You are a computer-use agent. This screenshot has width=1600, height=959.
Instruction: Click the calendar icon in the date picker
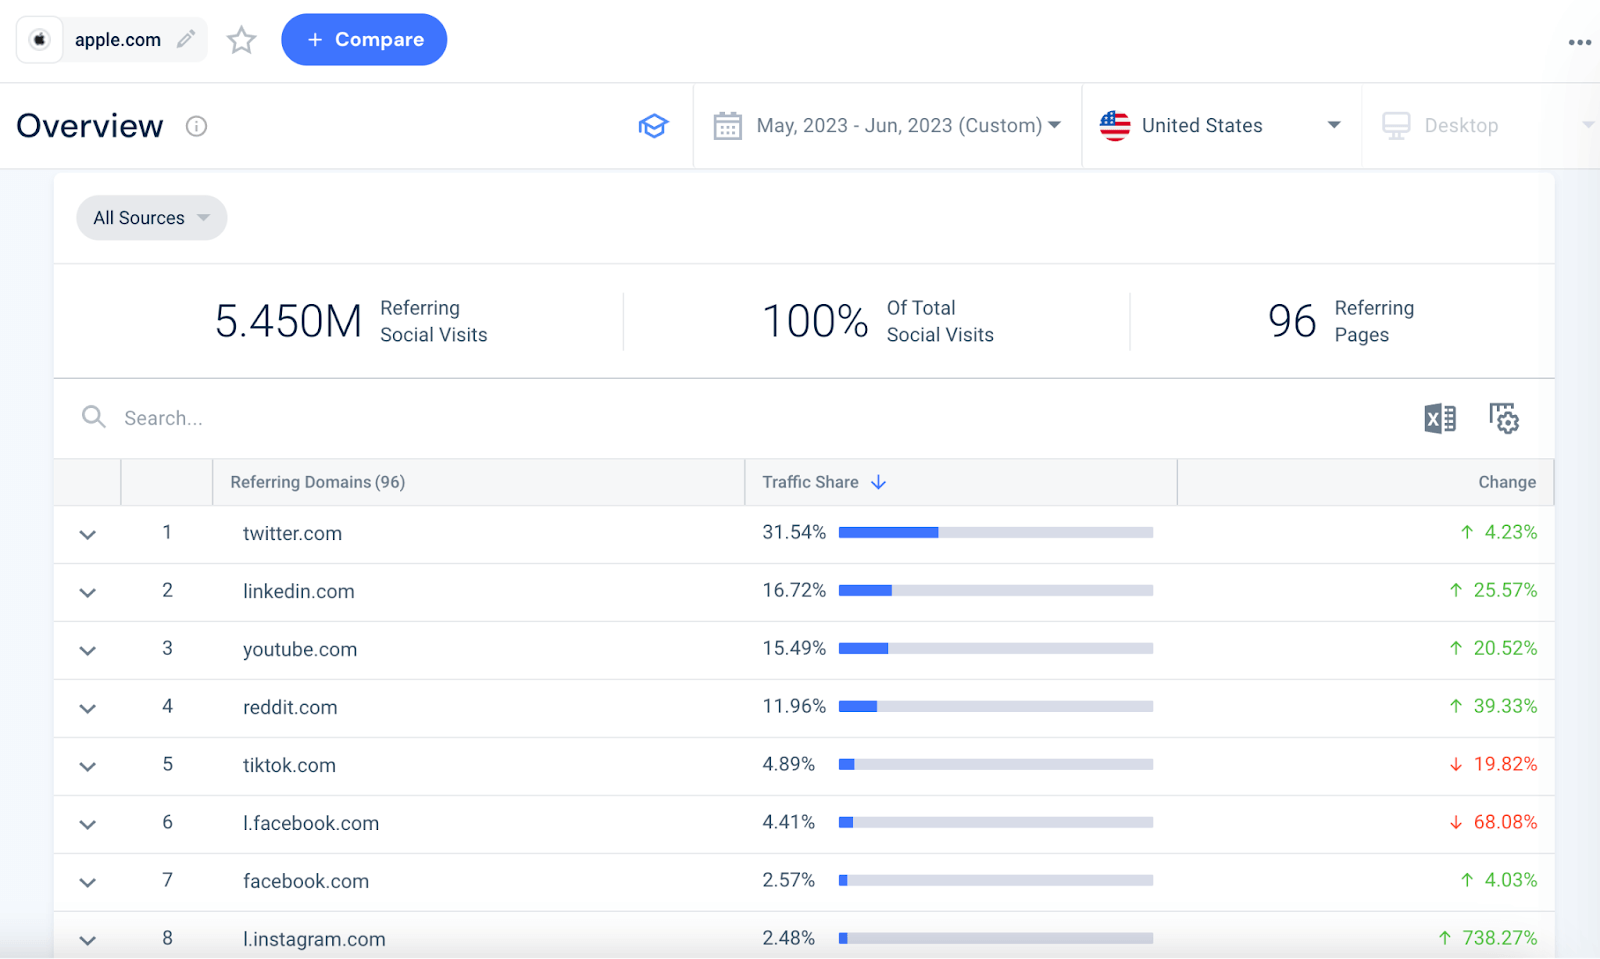click(x=727, y=126)
